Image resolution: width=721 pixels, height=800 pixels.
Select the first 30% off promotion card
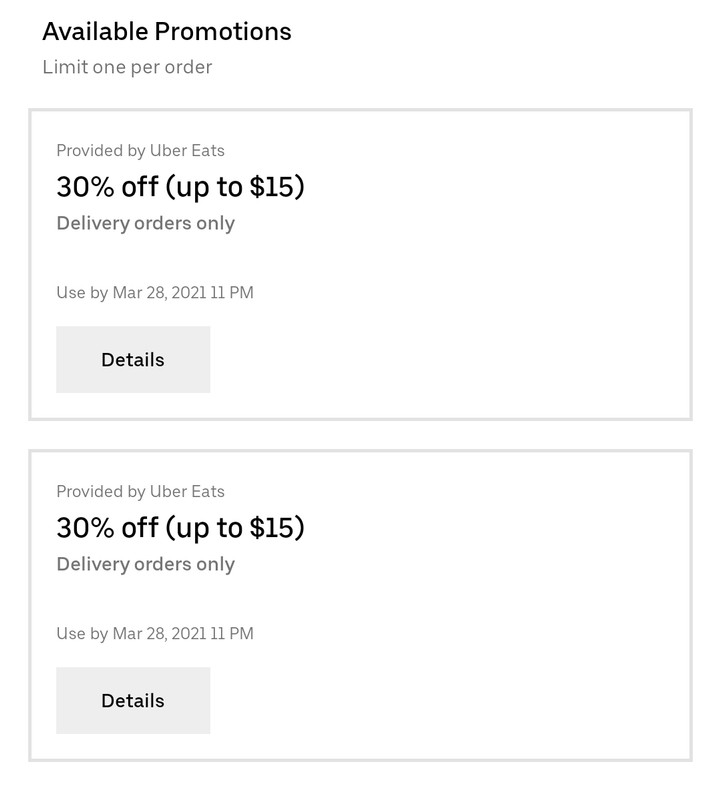(x=360, y=265)
